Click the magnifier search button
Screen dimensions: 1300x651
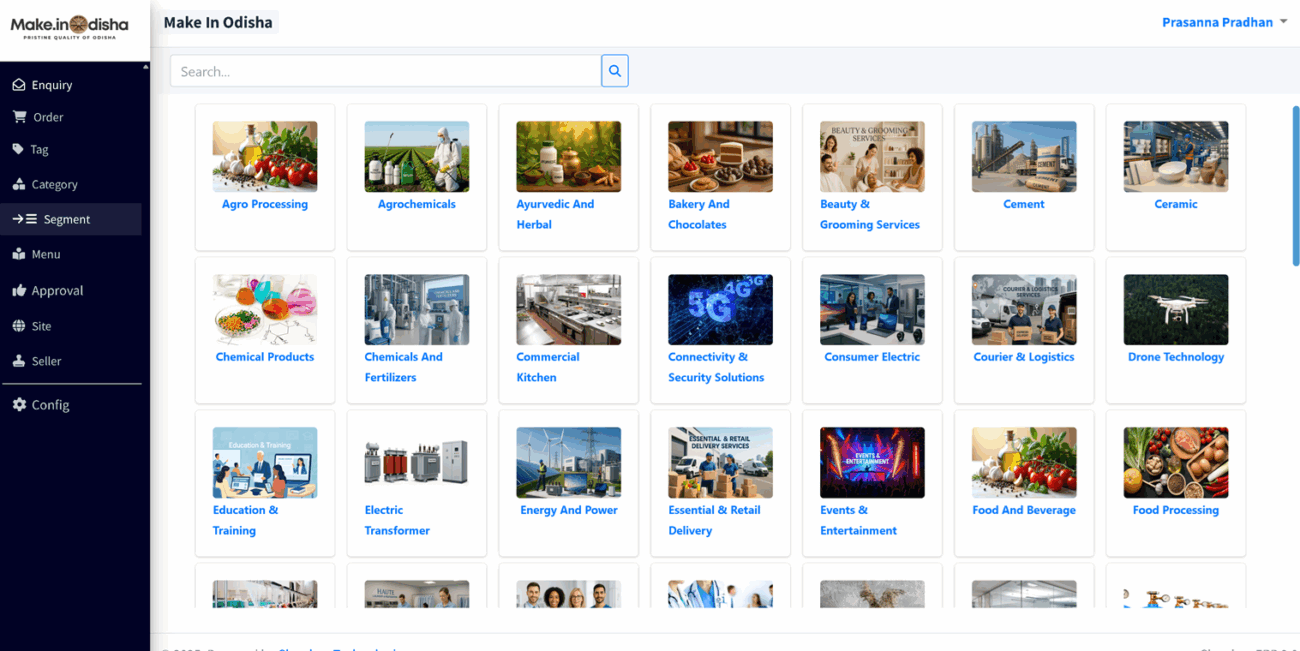coord(615,71)
